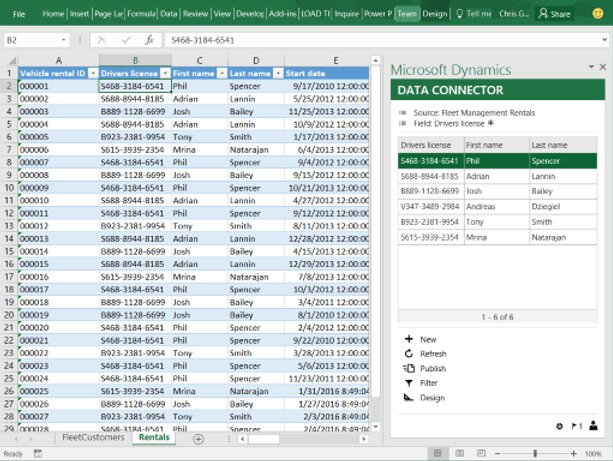The image size is (613, 461).
Task: Click the Refresh icon in the Dynamics panel
Action: point(408,354)
